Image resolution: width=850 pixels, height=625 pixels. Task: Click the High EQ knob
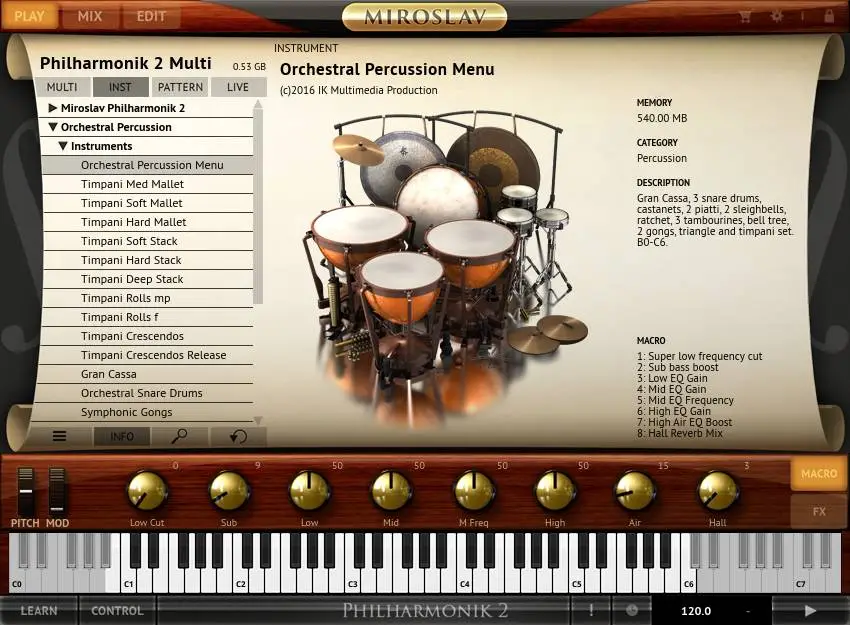tap(555, 491)
